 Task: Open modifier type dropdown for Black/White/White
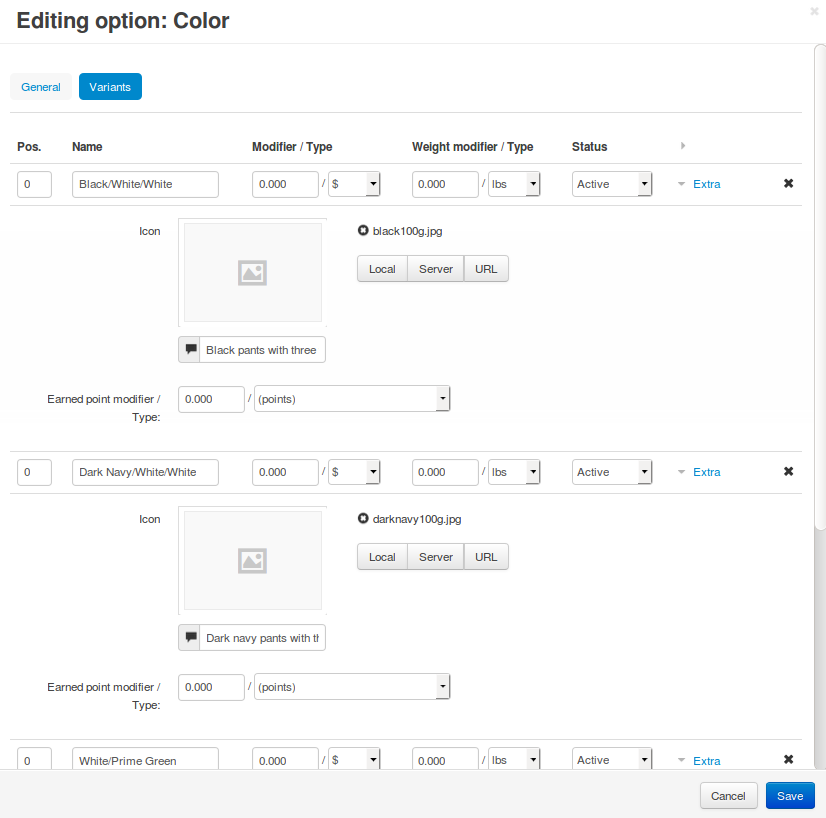click(x=354, y=184)
